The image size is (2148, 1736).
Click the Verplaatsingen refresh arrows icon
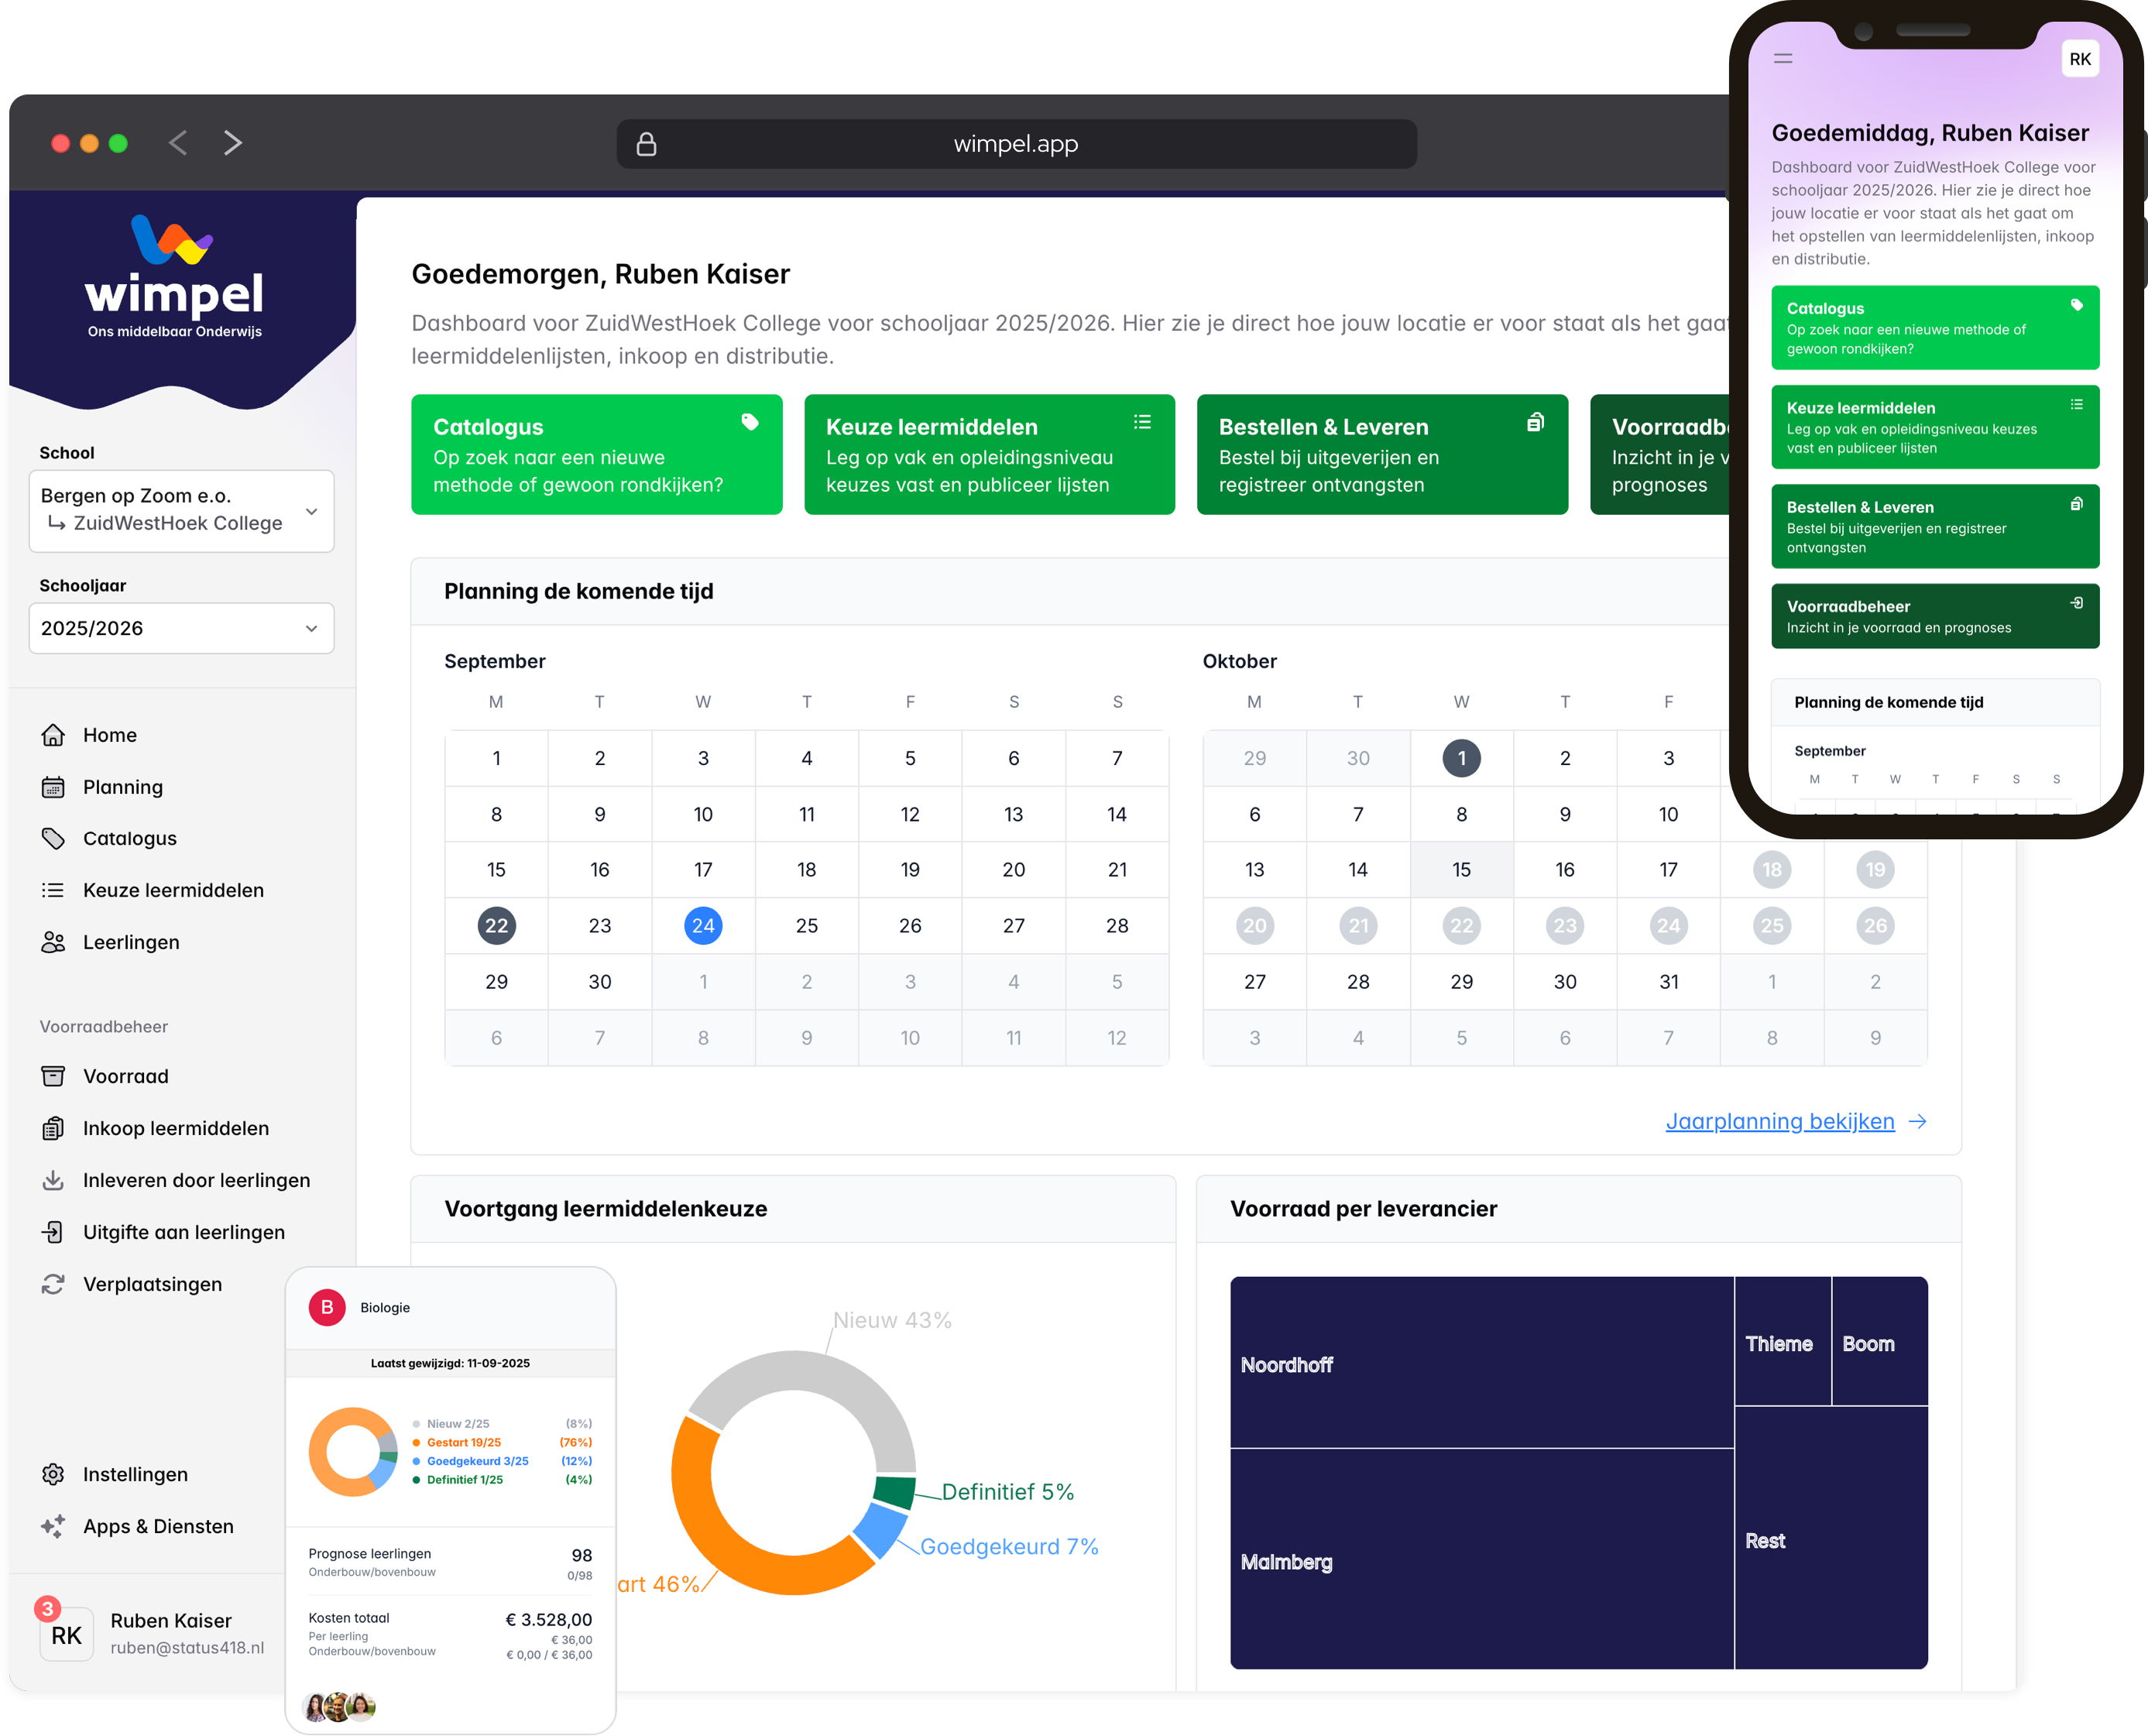pyautogui.click(x=53, y=1284)
